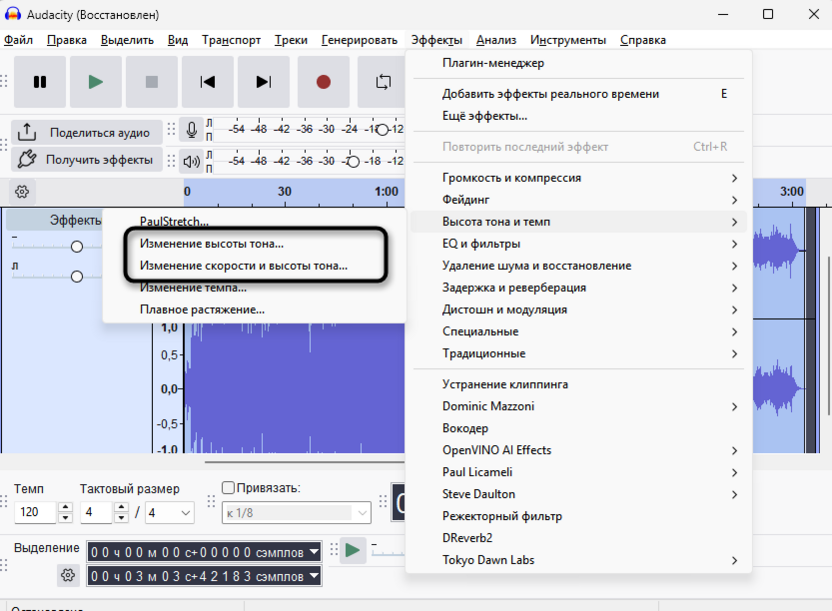Increase tempo with the stepper arrow

[65, 507]
